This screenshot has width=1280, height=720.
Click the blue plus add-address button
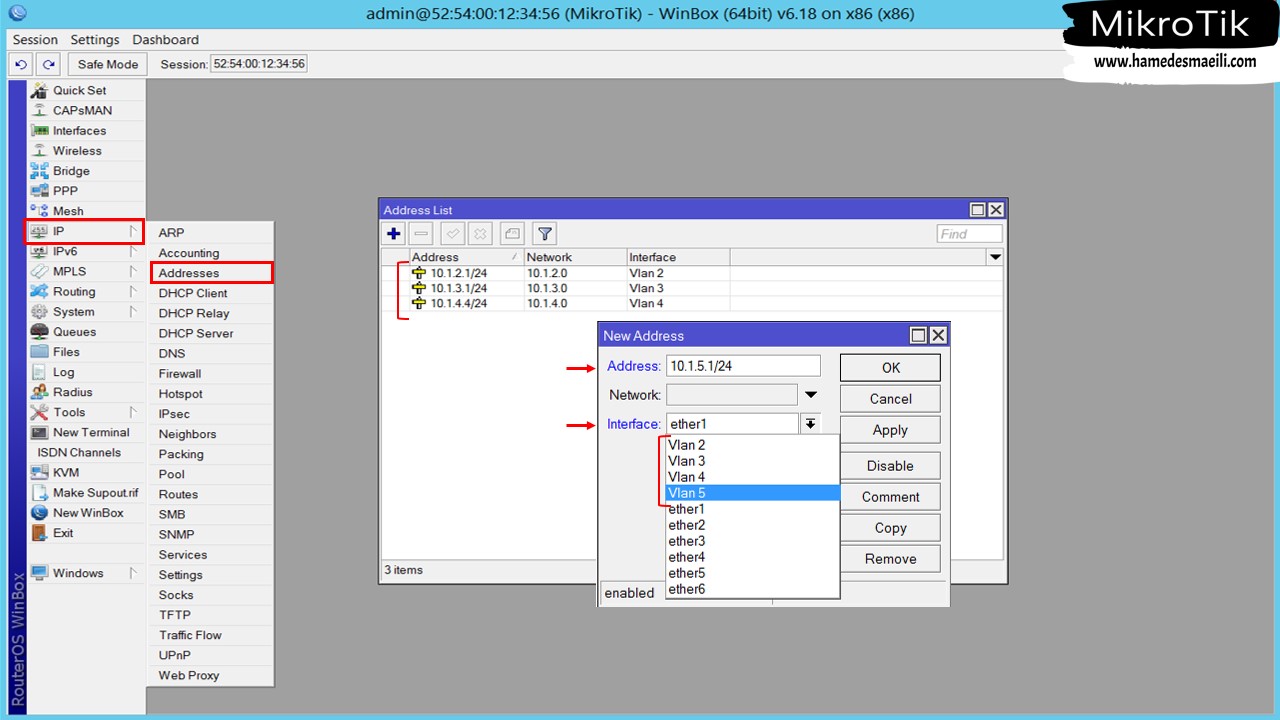[394, 234]
